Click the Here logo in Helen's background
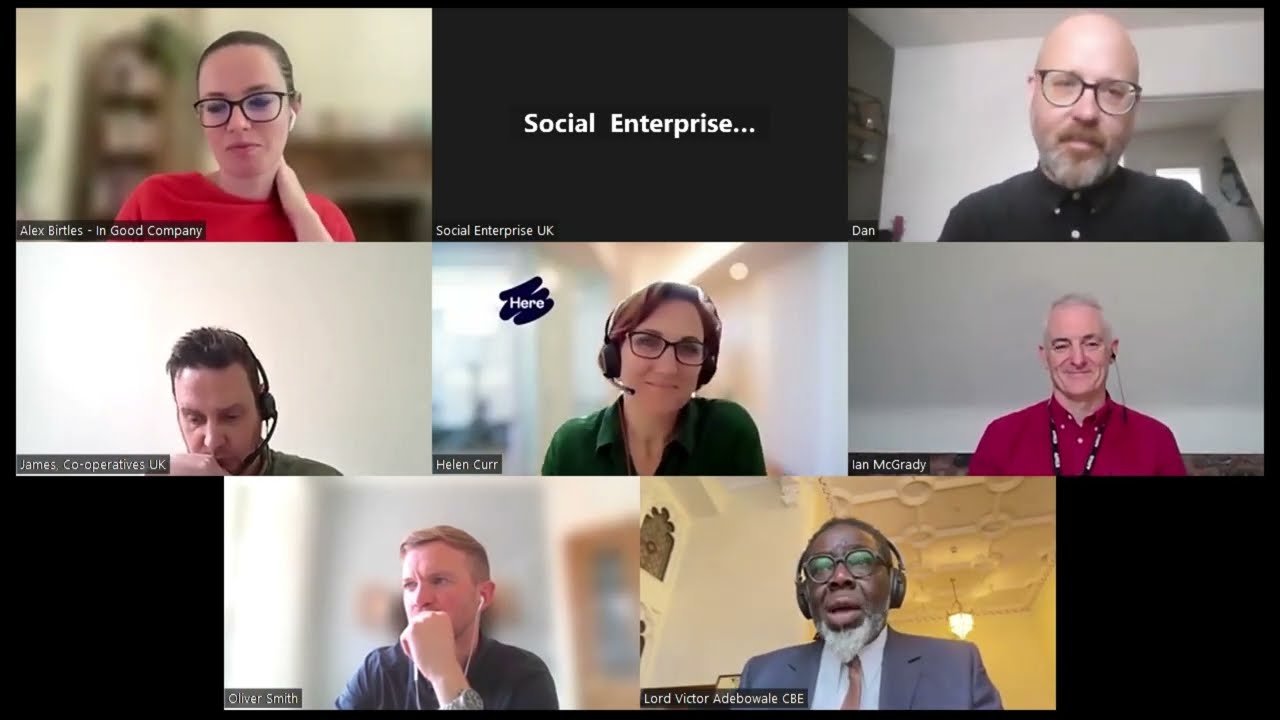The image size is (1280, 720). pos(526,301)
